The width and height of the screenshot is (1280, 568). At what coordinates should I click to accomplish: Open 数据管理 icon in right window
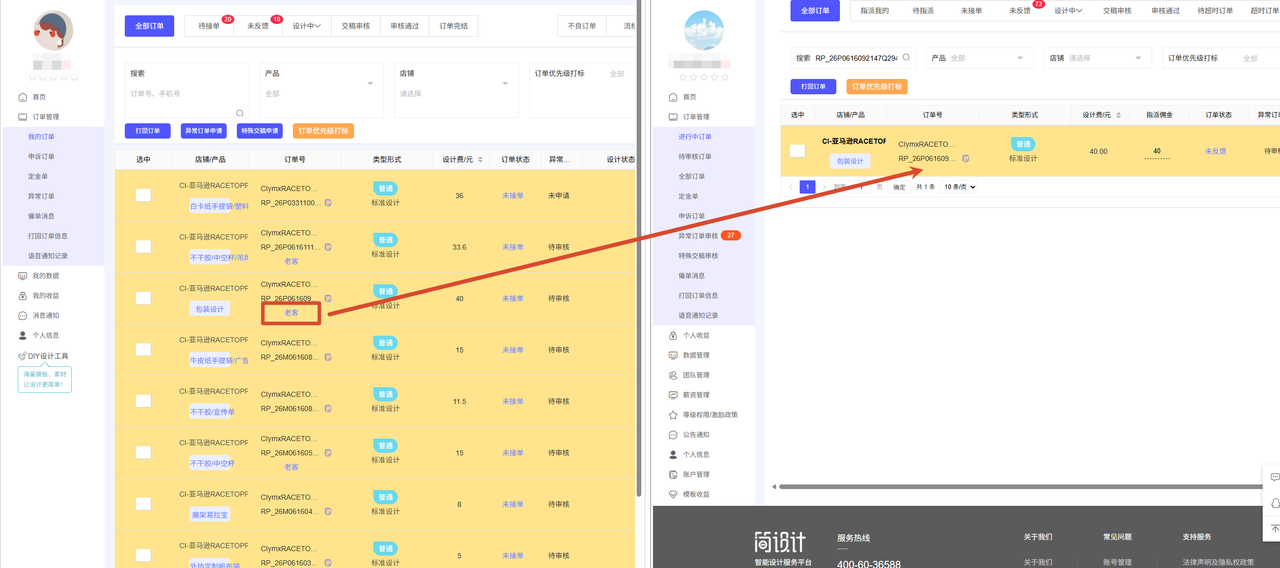pos(673,355)
